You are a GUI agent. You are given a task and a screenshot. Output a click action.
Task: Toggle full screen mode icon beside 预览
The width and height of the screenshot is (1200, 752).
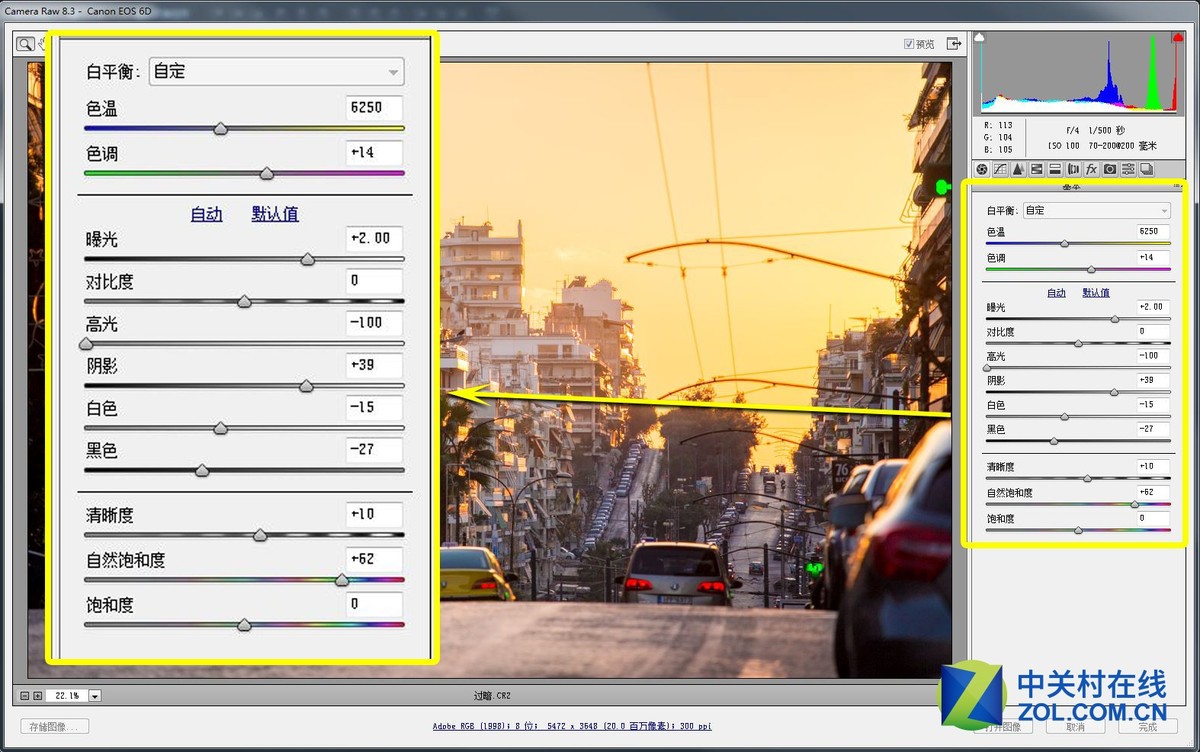click(x=954, y=44)
